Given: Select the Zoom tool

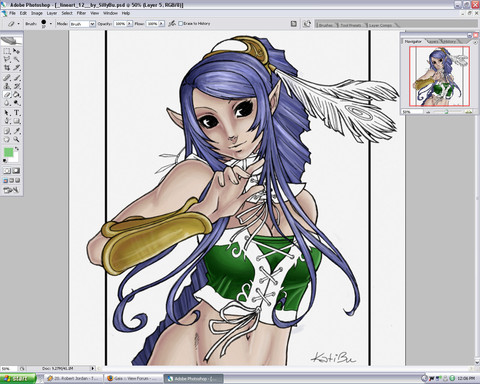Looking at the screenshot, I should click(x=16, y=139).
